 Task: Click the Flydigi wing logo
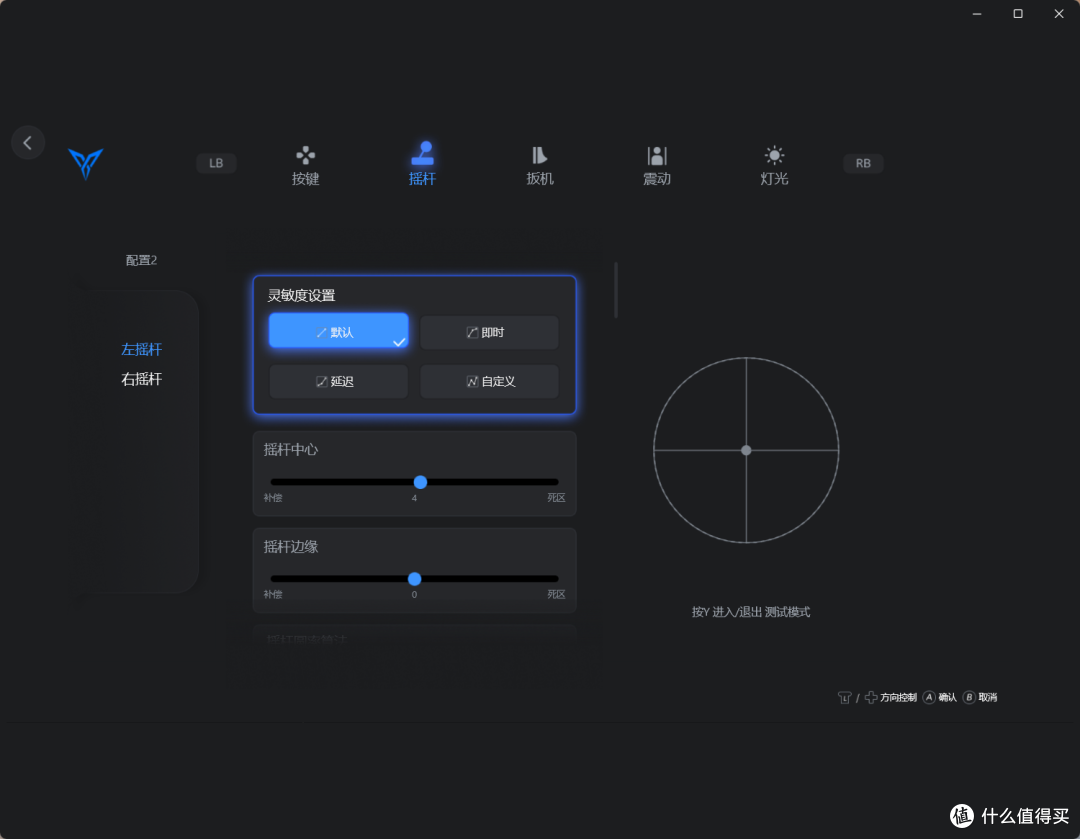(86, 163)
